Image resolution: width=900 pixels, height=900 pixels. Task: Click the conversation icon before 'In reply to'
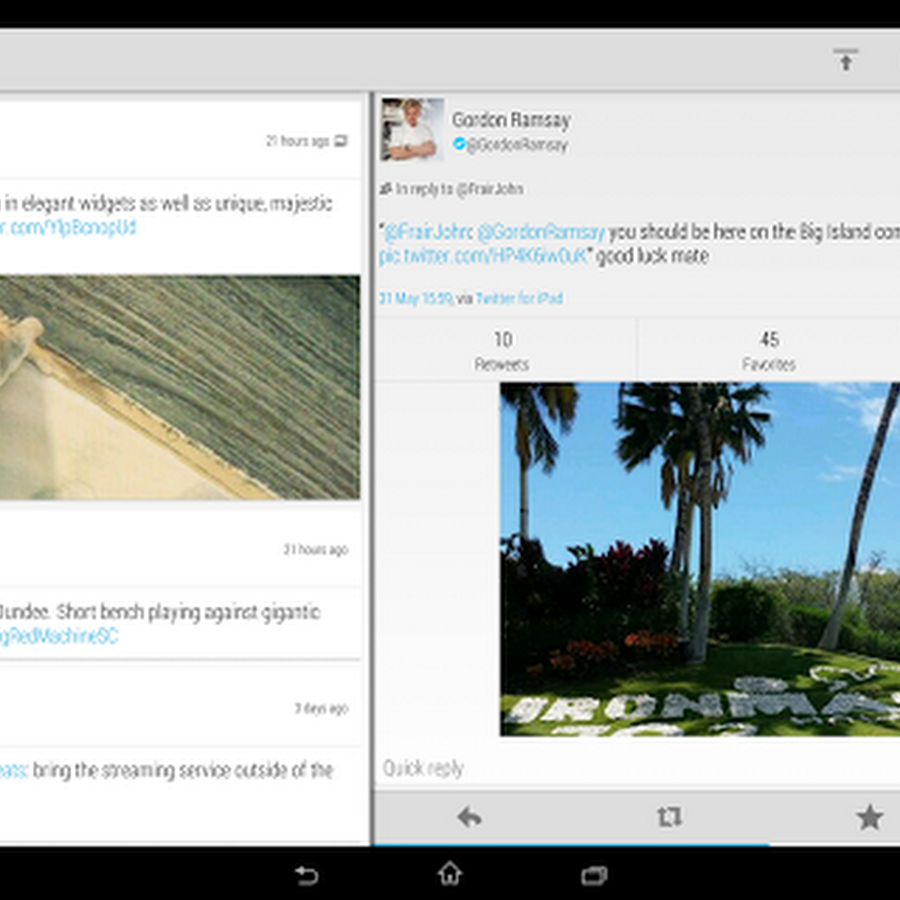(x=386, y=188)
